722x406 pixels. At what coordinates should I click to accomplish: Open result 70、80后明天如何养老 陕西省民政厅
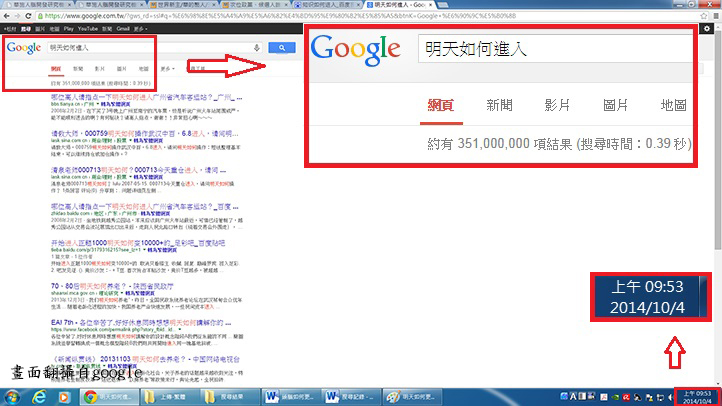[112, 286]
